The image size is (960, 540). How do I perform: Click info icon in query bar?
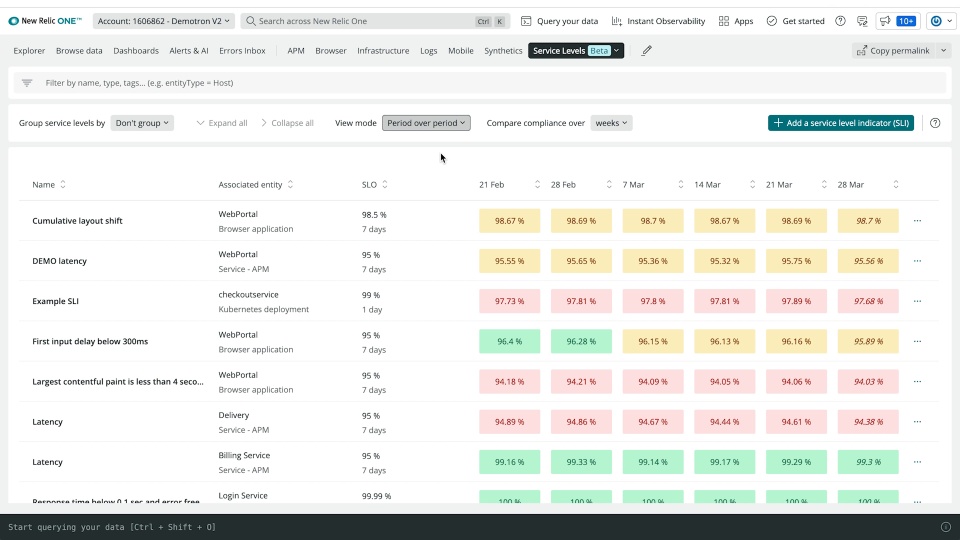point(945,527)
